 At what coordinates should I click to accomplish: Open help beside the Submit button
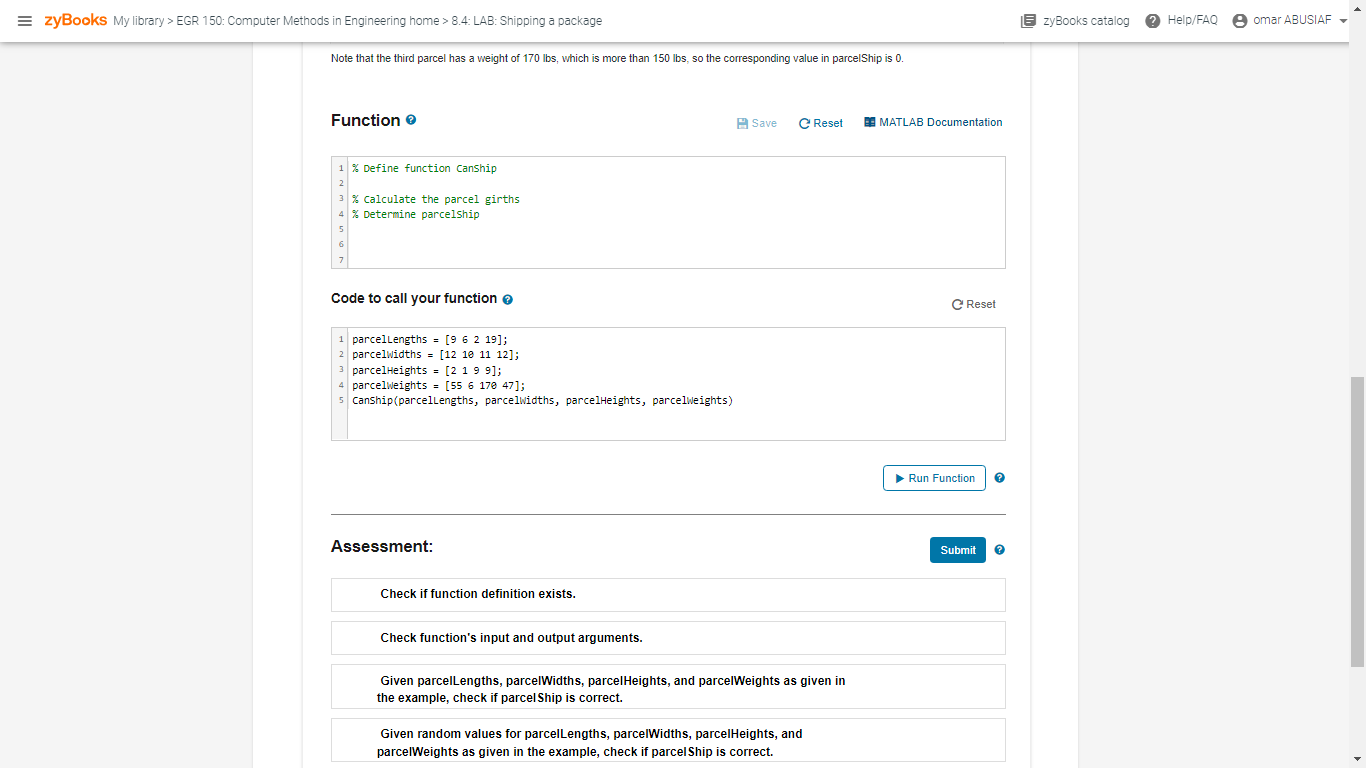(x=999, y=549)
